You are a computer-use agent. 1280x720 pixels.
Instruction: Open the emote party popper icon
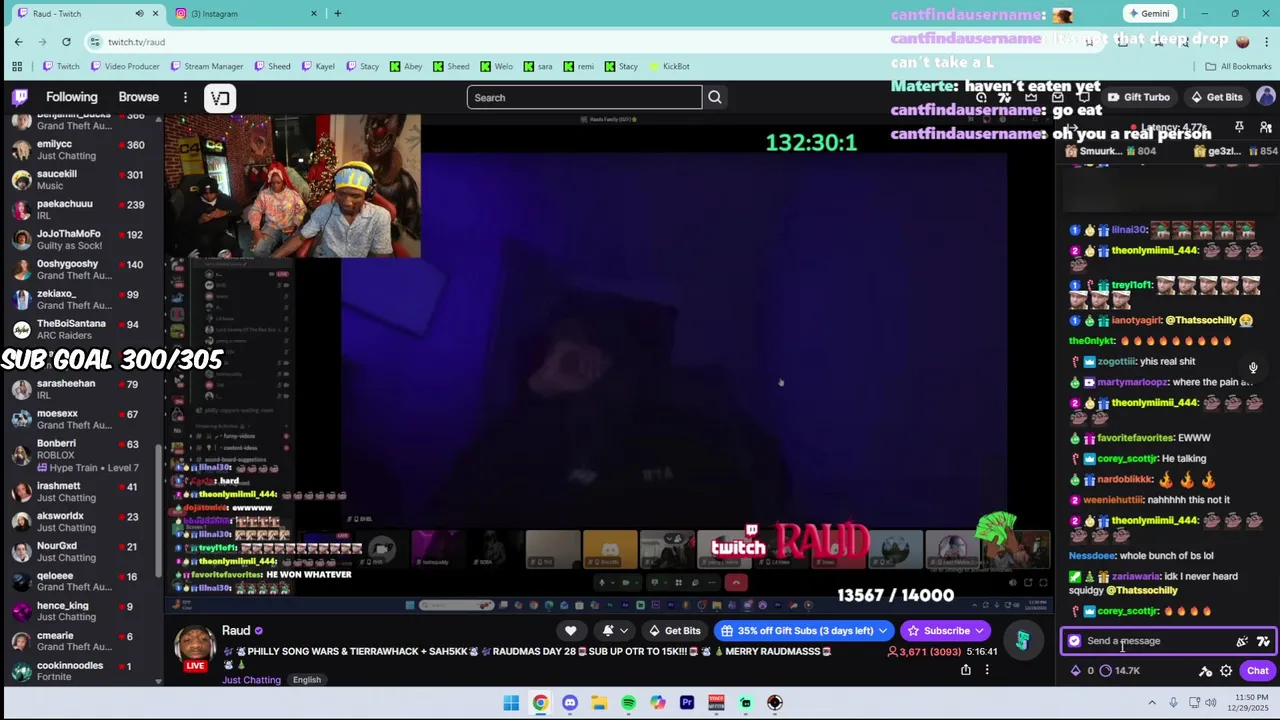coord(1242,641)
